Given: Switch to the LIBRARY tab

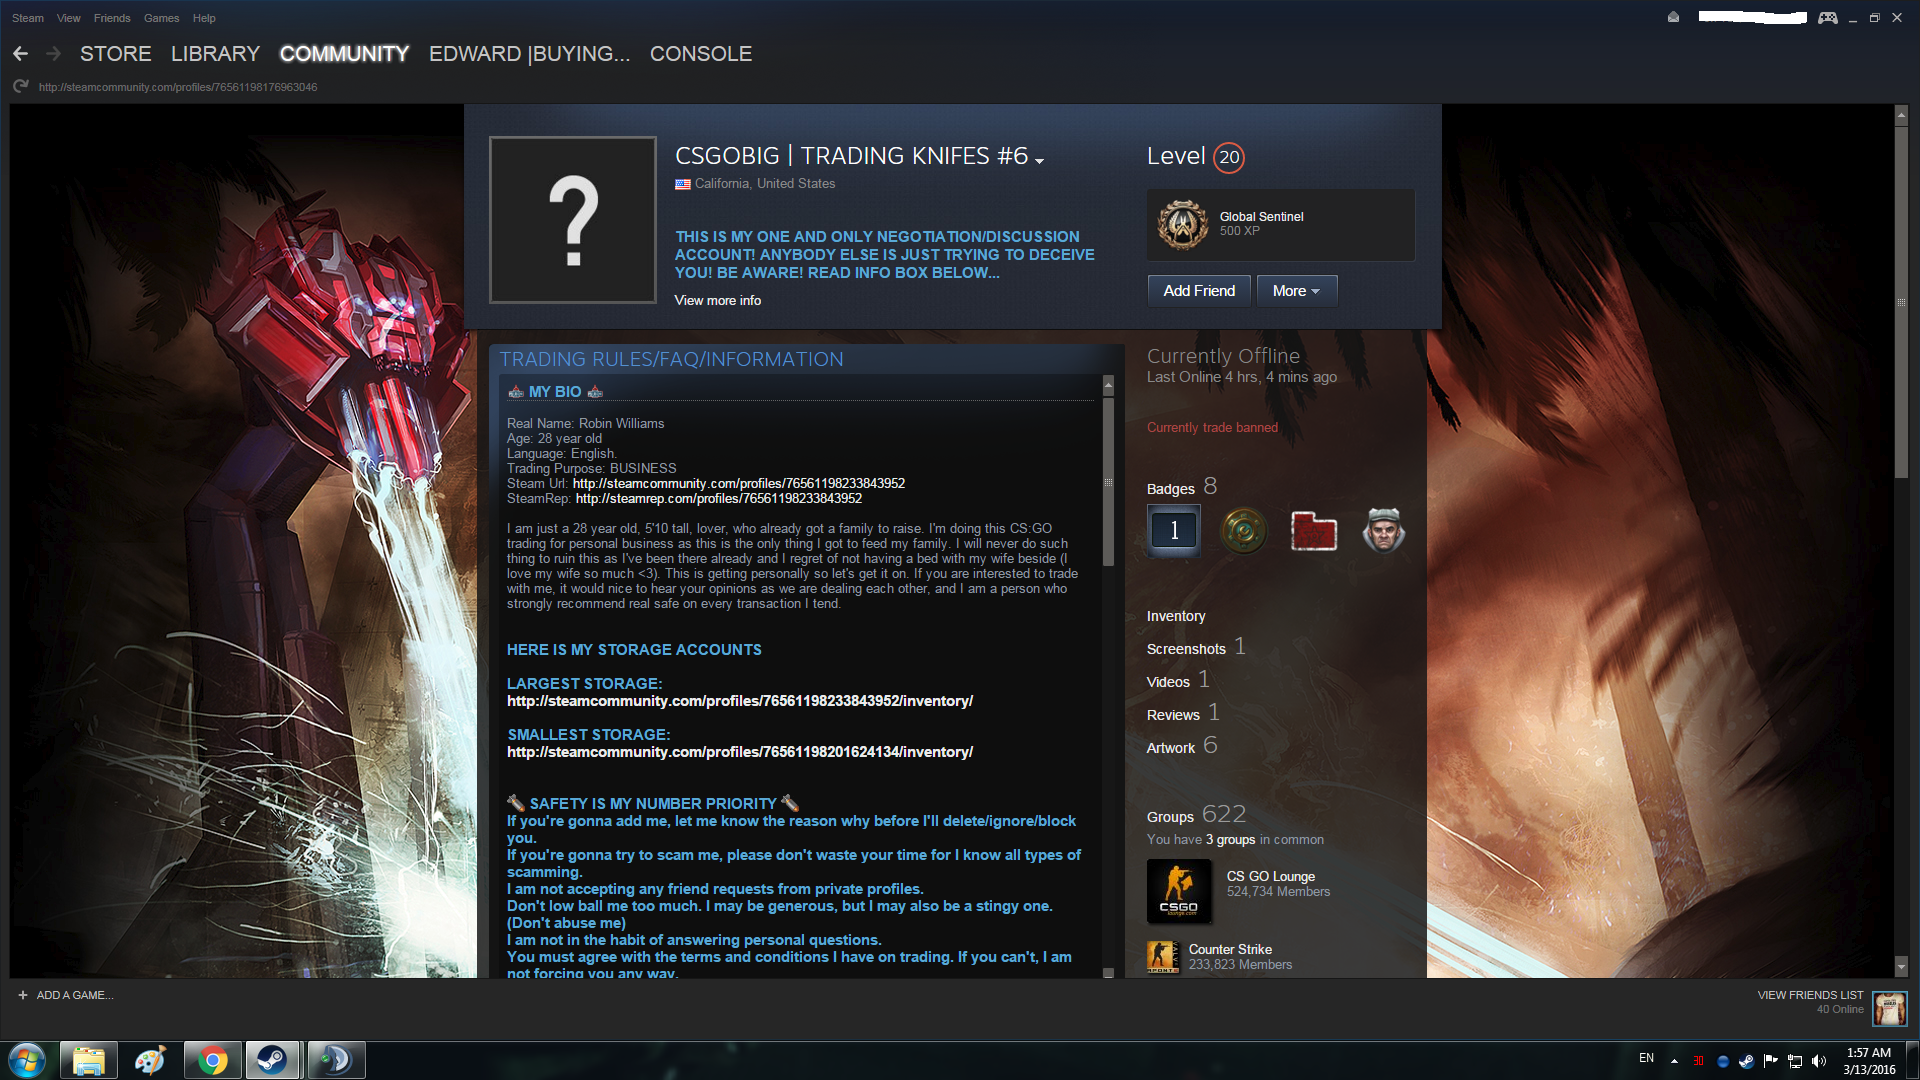Looking at the screenshot, I should tap(215, 54).
